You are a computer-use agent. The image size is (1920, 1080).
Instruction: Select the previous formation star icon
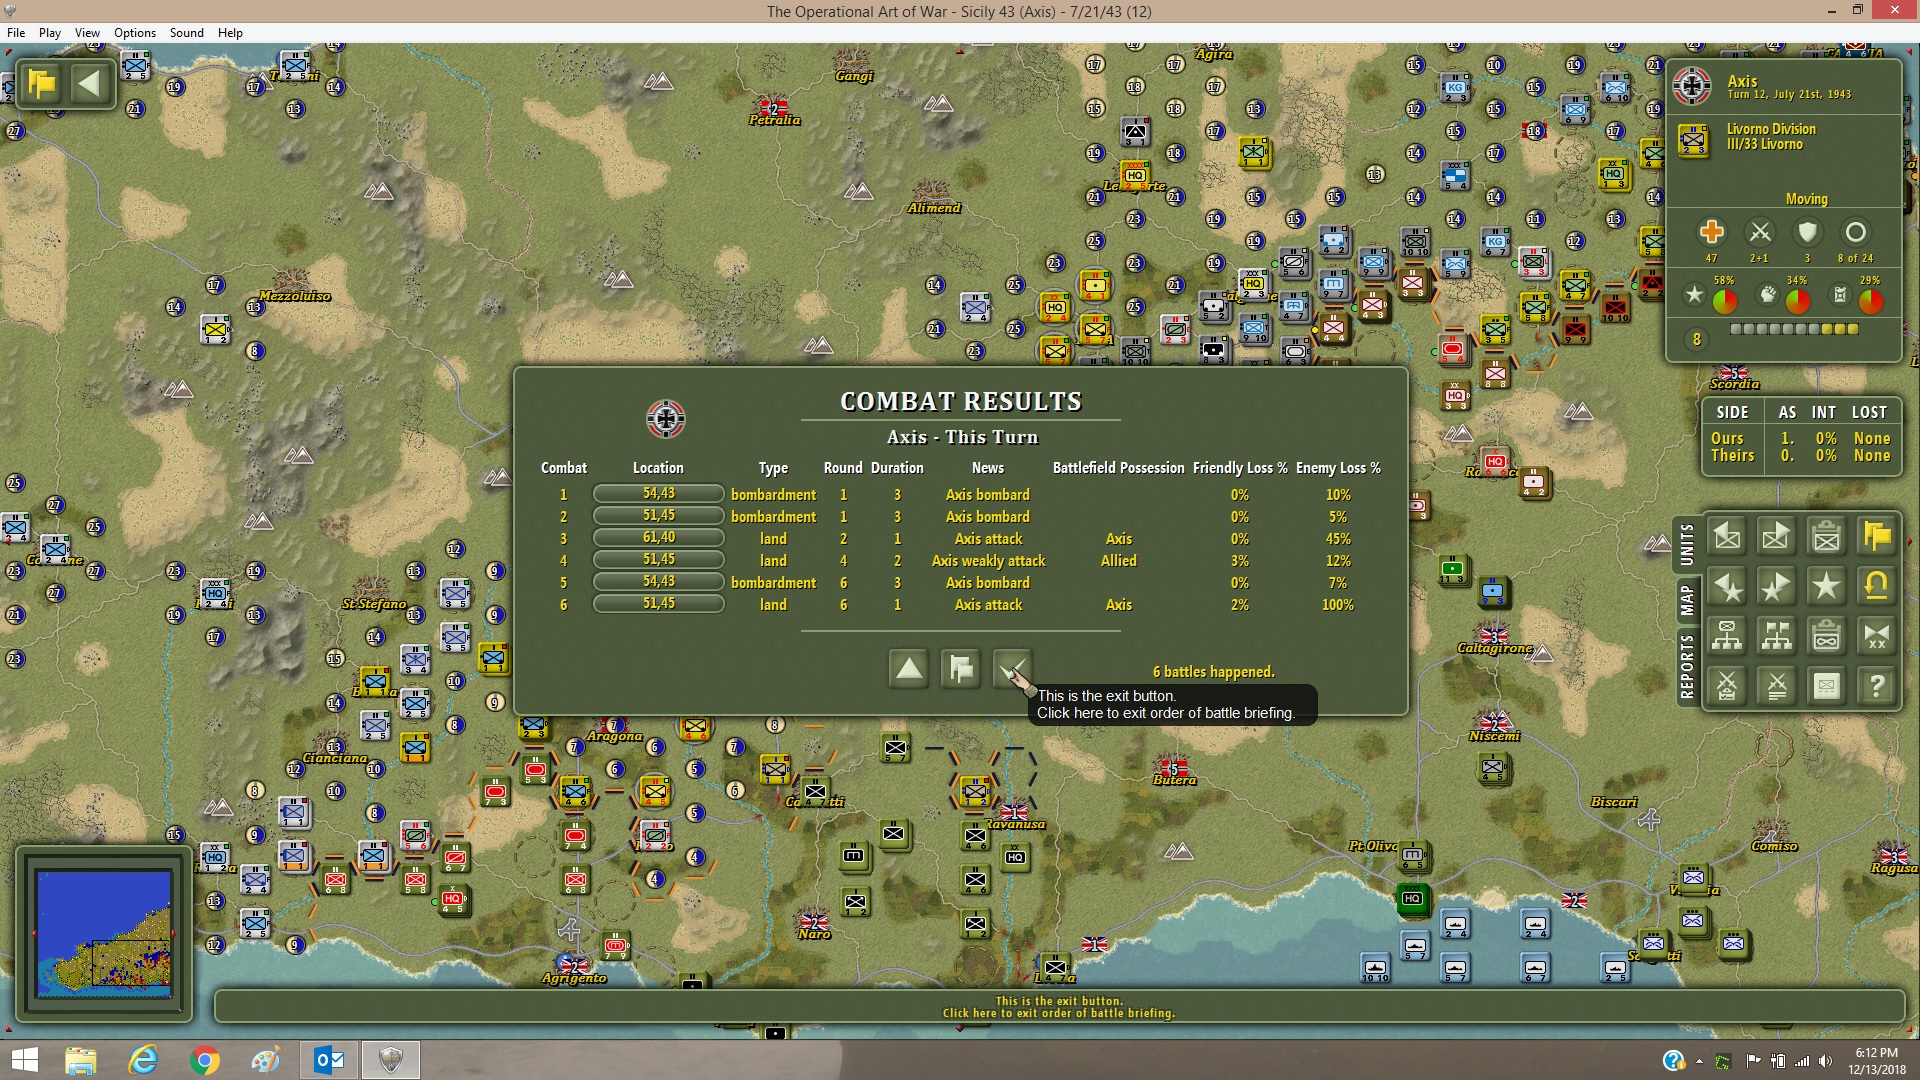(1727, 587)
